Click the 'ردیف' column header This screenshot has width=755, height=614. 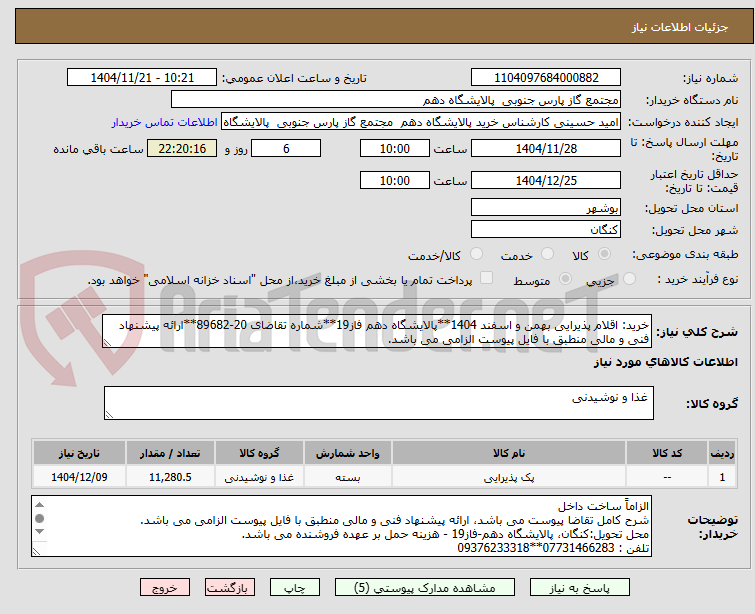pos(722,453)
